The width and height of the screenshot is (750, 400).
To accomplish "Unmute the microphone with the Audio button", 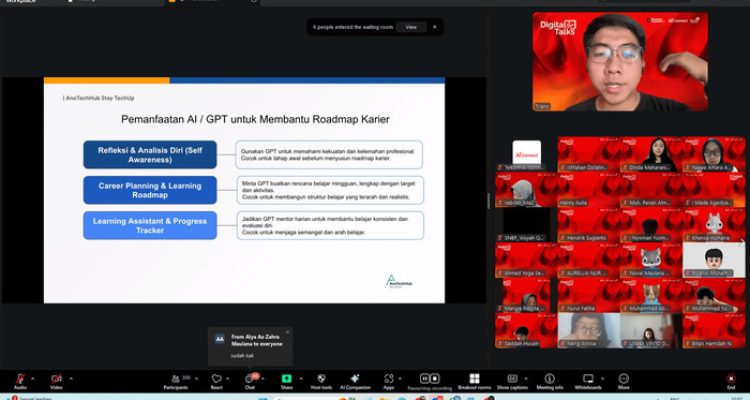I will click(20, 381).
